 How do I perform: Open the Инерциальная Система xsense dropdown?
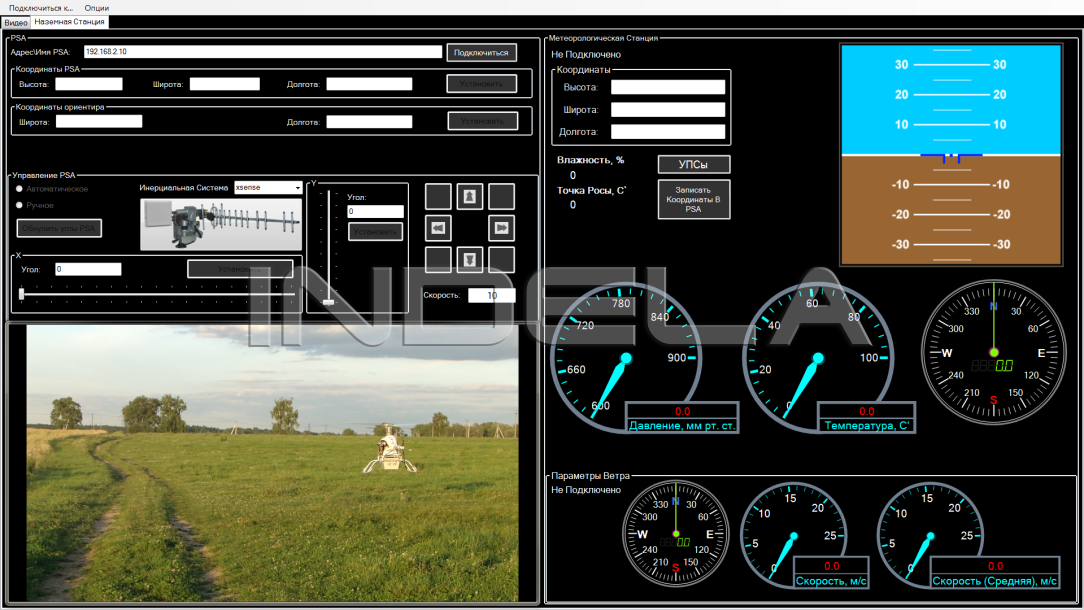(268, 187)
